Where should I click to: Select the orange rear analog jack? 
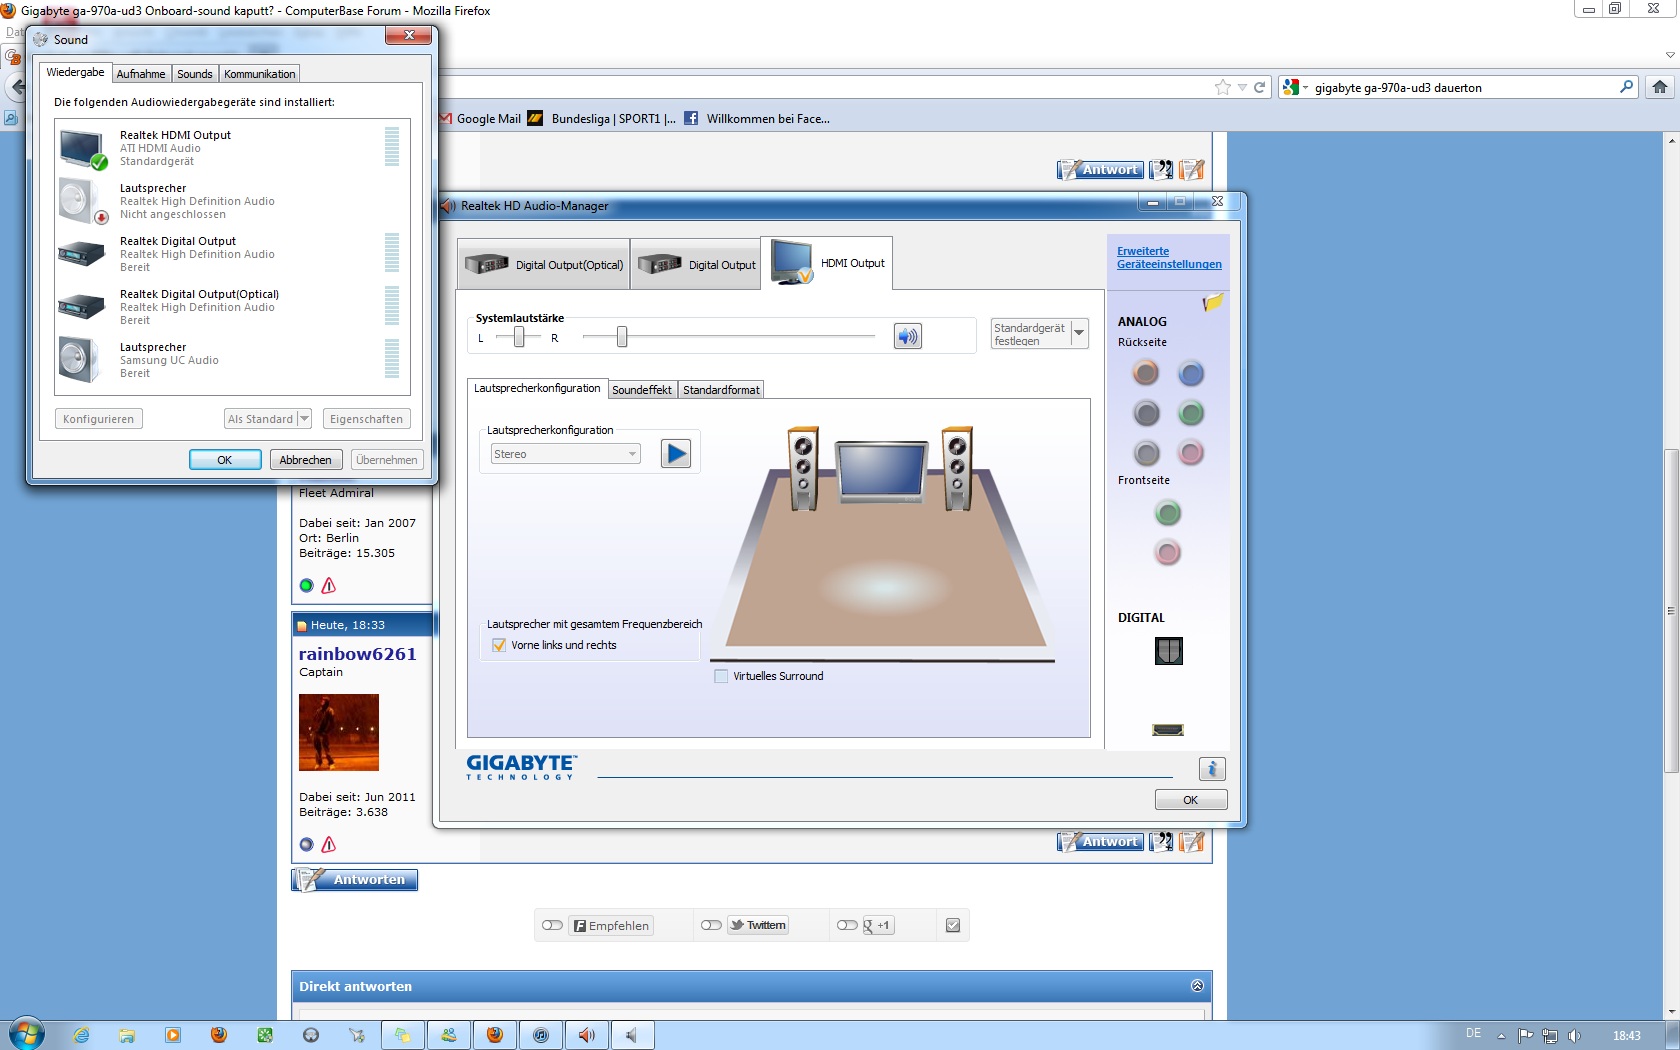point(1146,373)
